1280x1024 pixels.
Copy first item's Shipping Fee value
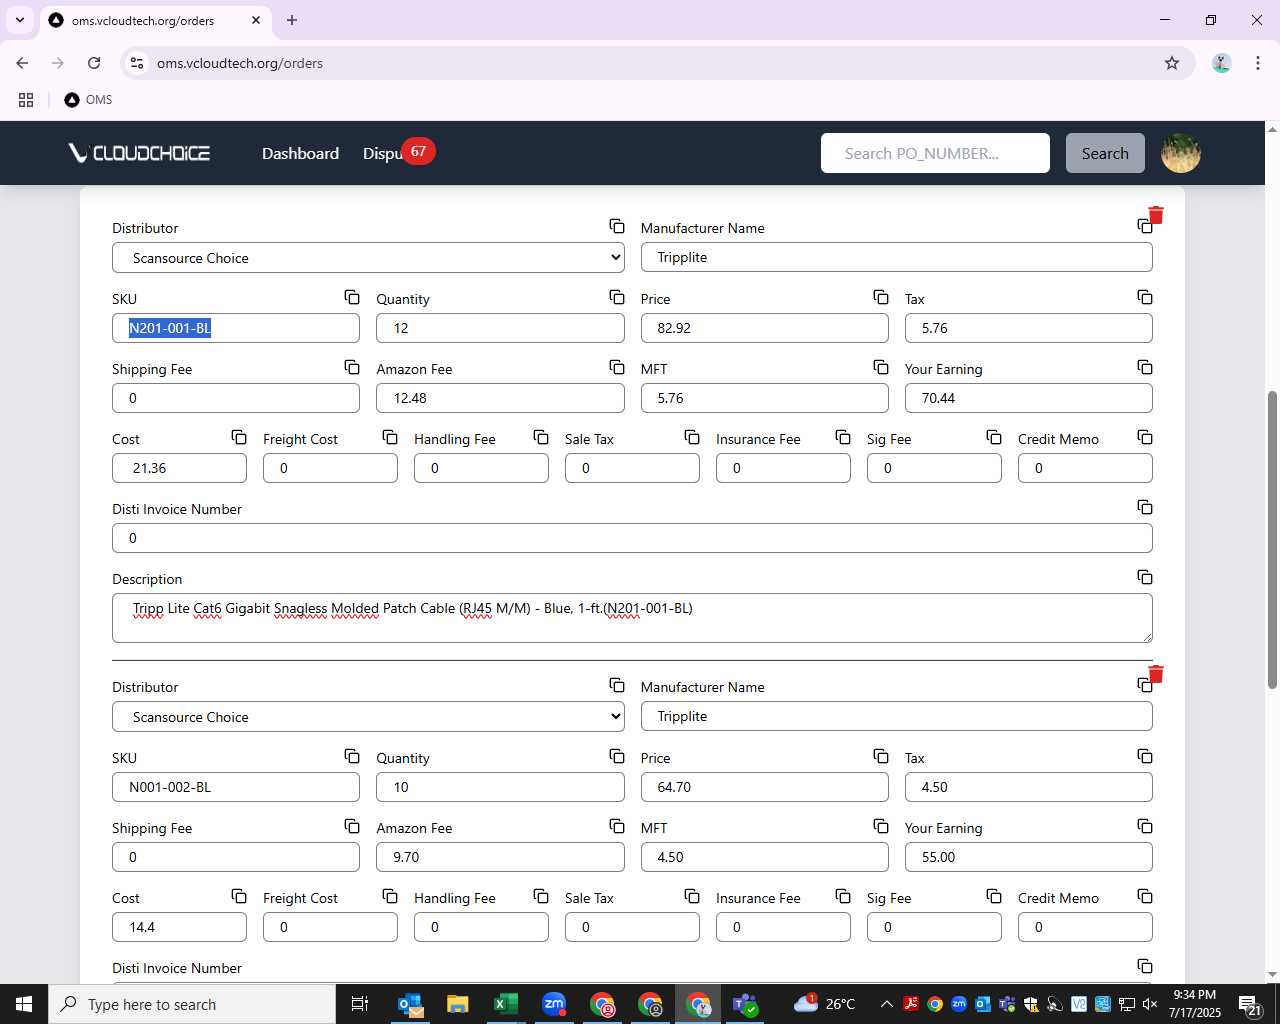352,367
